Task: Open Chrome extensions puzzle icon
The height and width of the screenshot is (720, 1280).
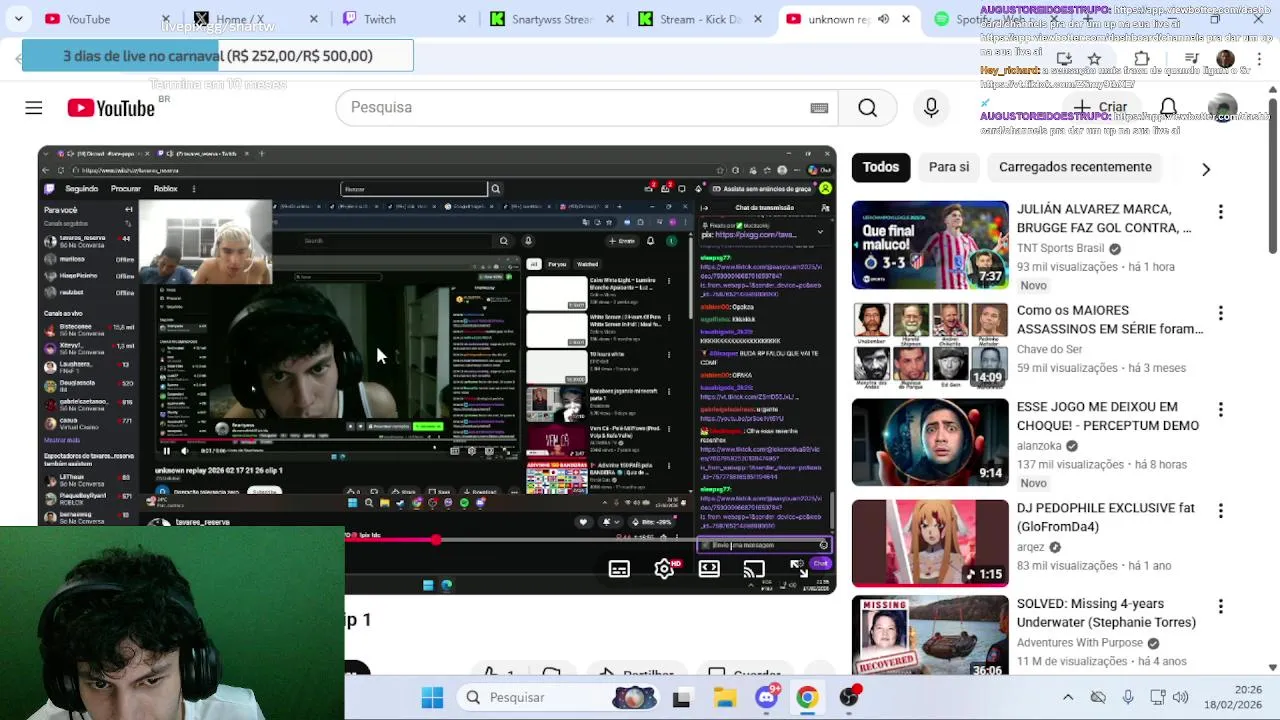Action: 1142,59
